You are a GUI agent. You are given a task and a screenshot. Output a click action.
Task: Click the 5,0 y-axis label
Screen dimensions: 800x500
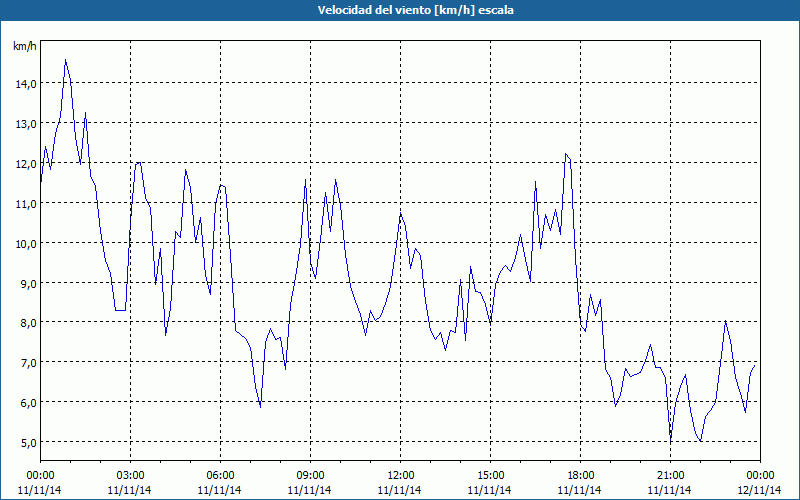click(28, 442)
